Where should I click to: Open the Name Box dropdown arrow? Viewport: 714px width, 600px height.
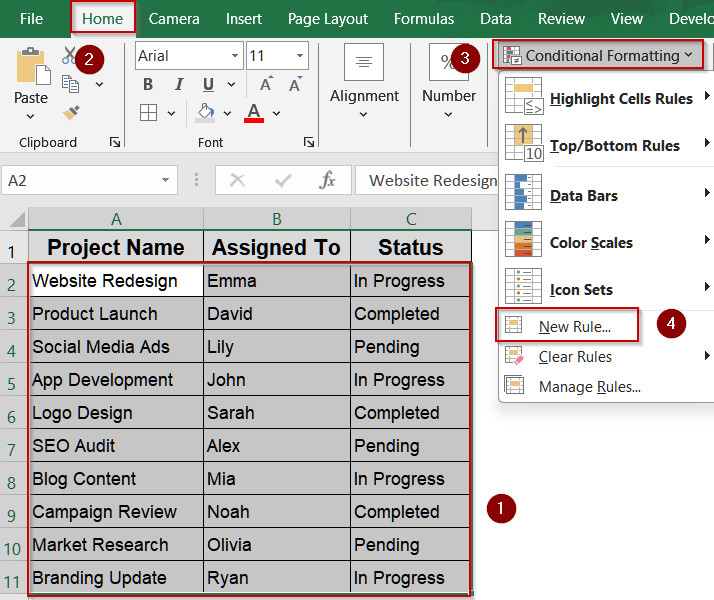(165, 180)
